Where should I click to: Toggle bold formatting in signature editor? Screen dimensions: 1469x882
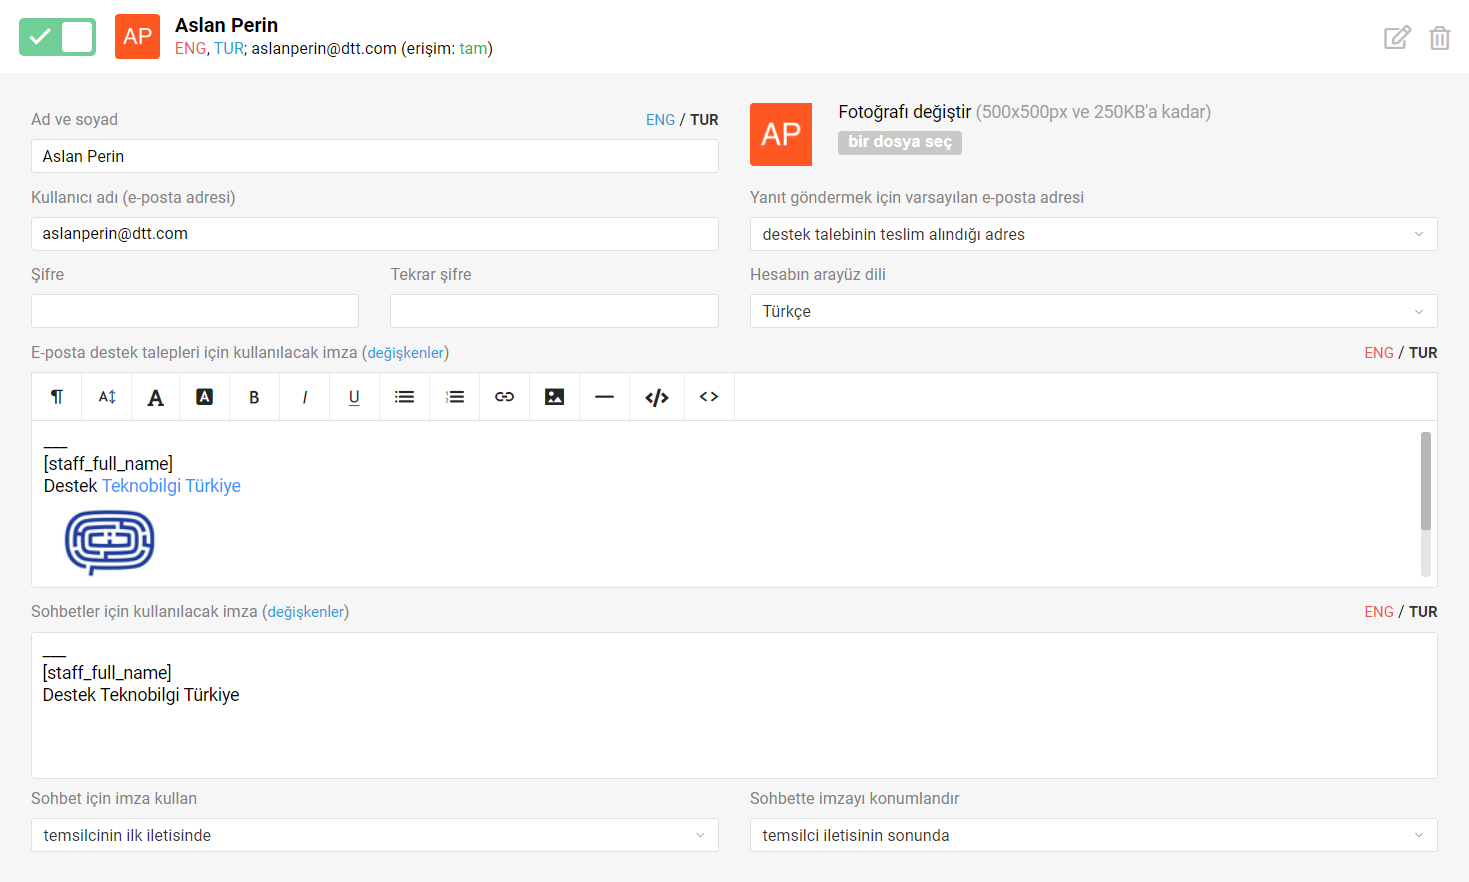(x=254, y=397)
